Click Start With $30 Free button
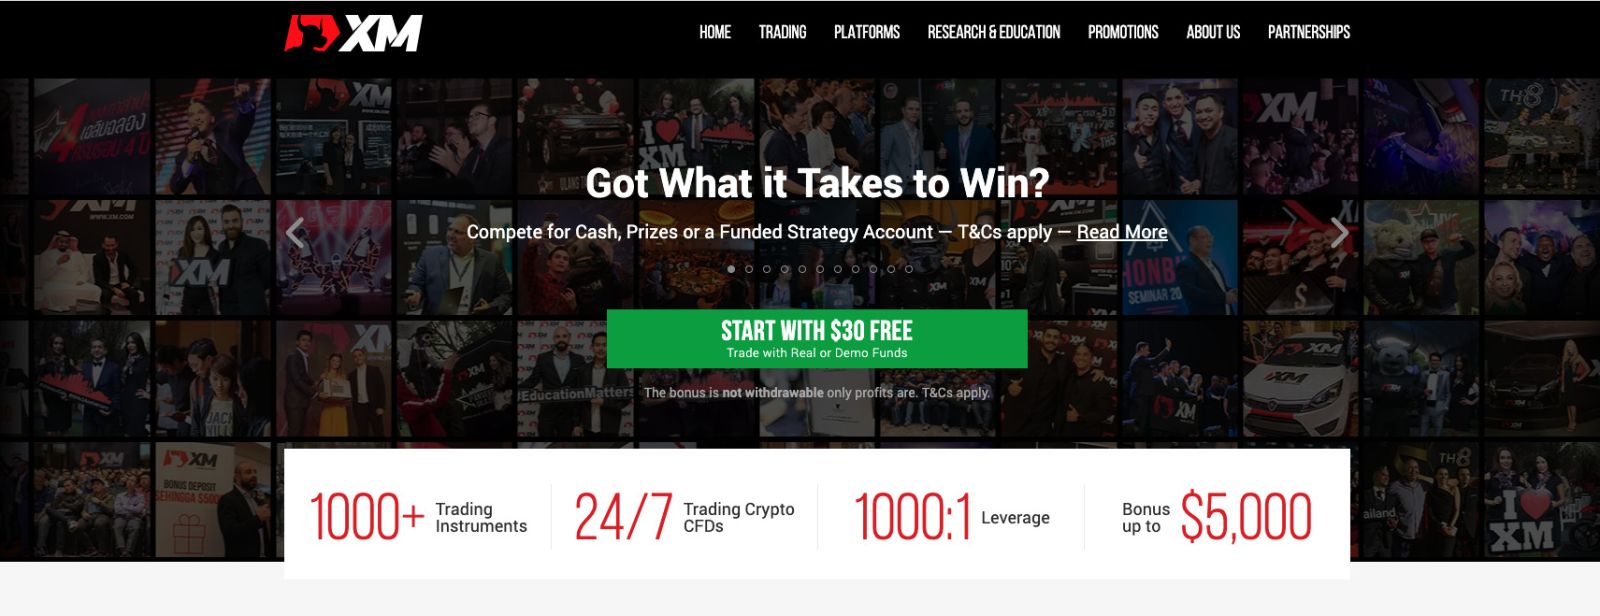 point(817,339)
